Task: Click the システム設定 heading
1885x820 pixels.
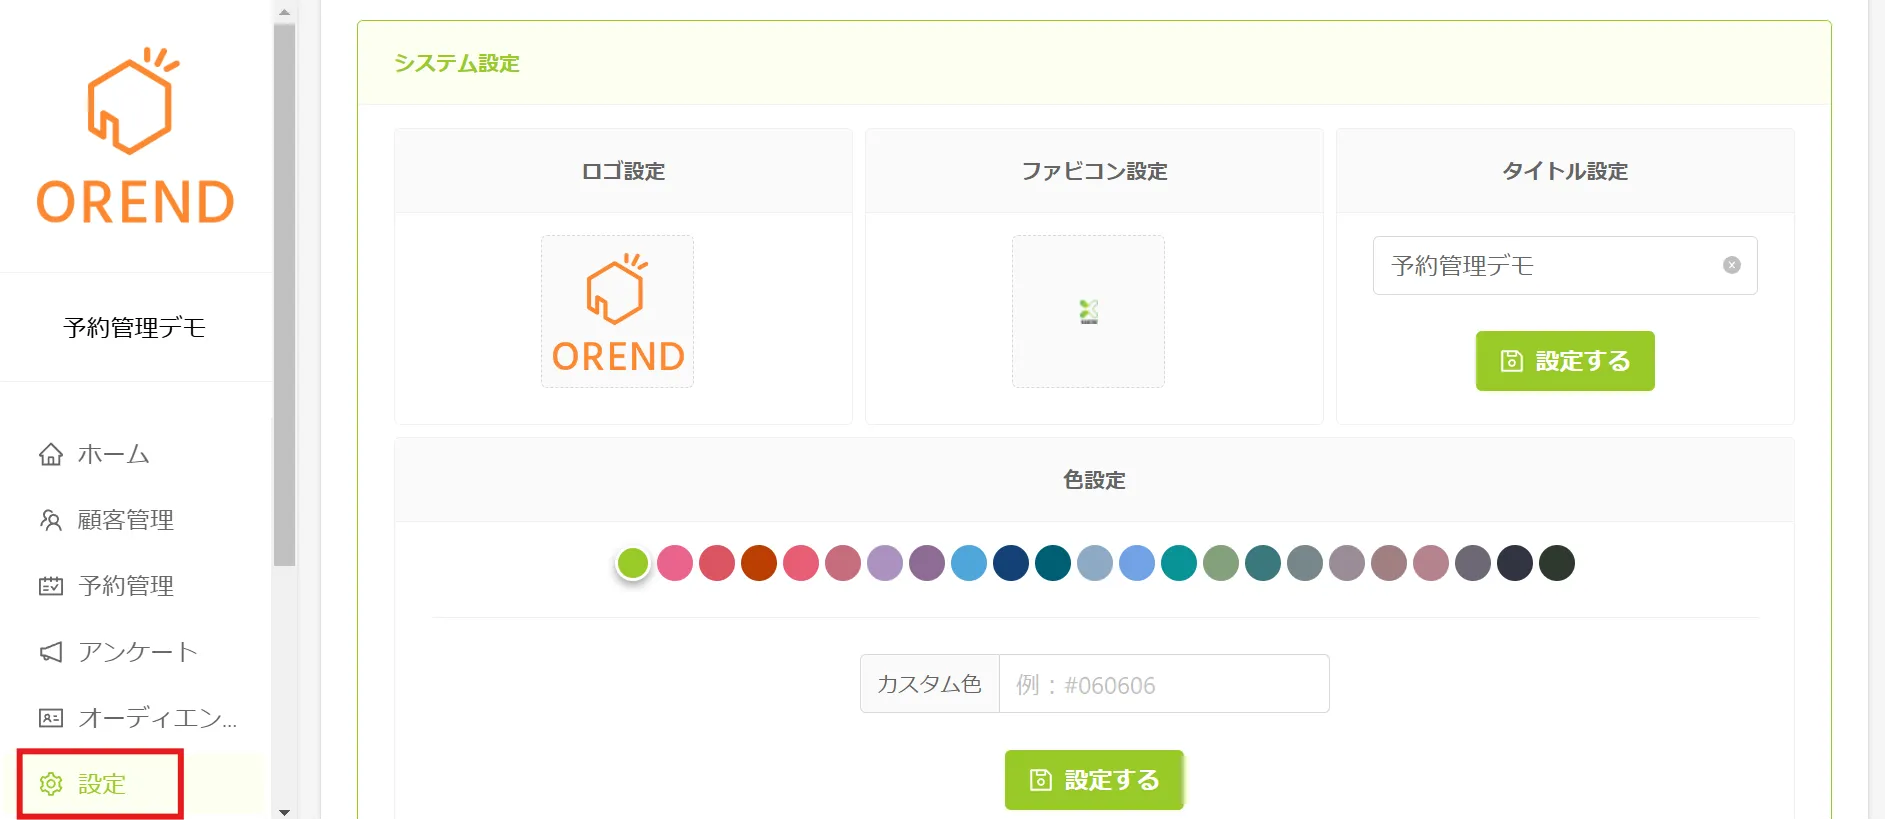Action: pos(457,63)
